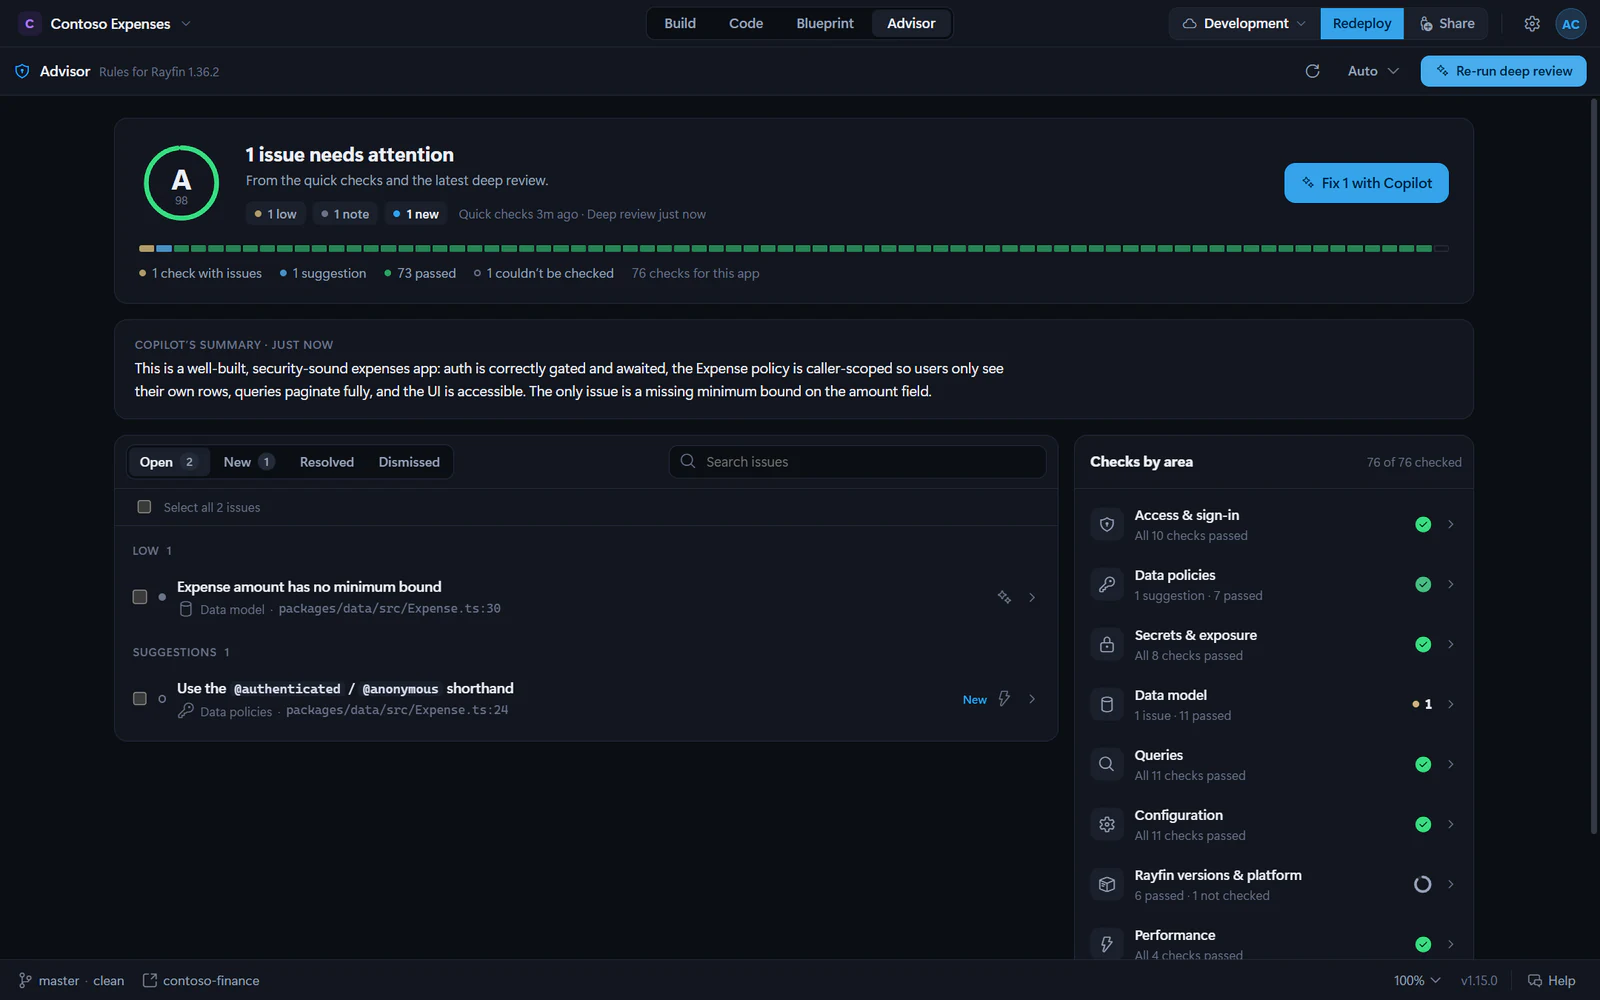
Task: Click Re-run deep review button
Action: tap(1503, 71)
